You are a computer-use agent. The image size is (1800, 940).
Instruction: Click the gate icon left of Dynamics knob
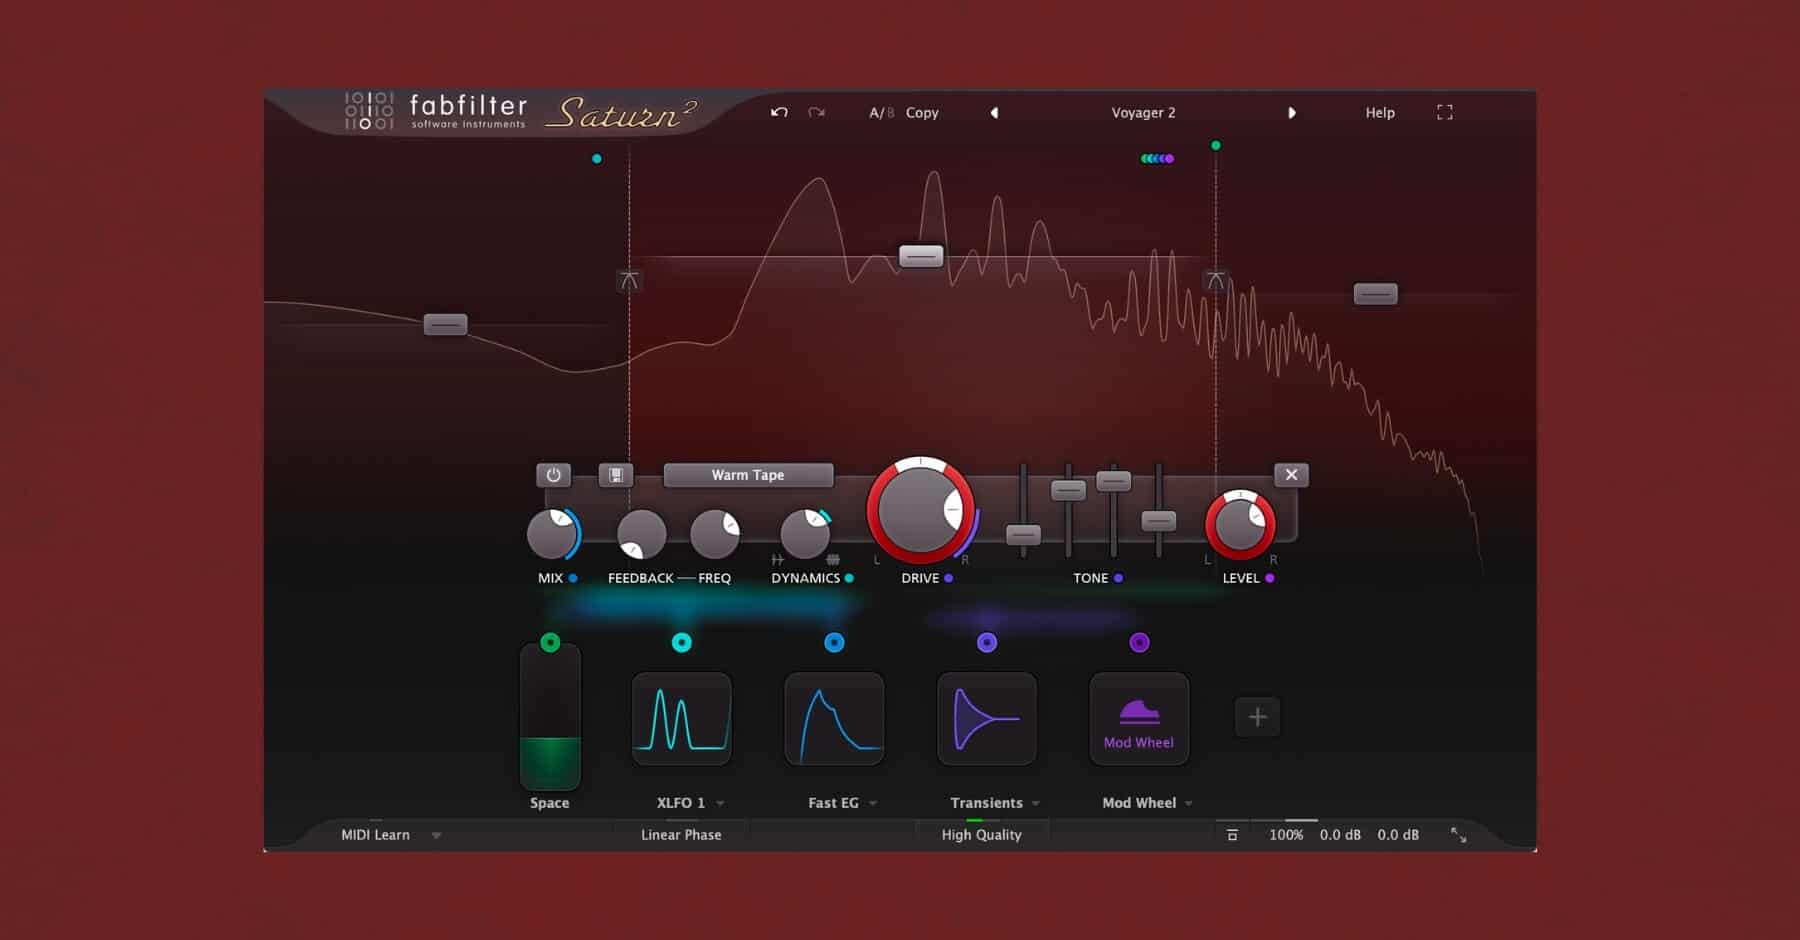click(777, 560)
